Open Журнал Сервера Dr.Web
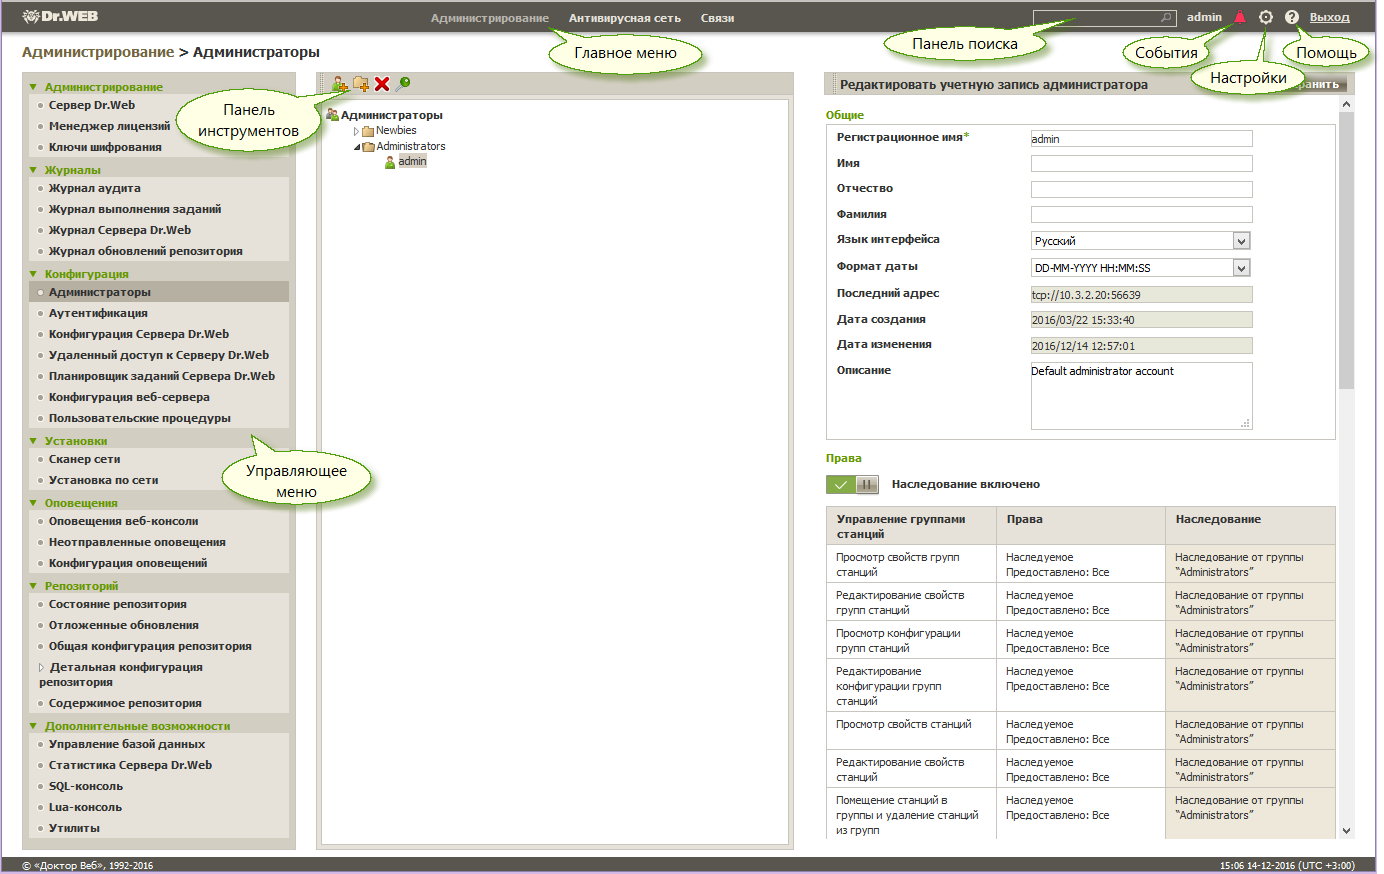Screen dimensions: 1384x874 [120, 230]
